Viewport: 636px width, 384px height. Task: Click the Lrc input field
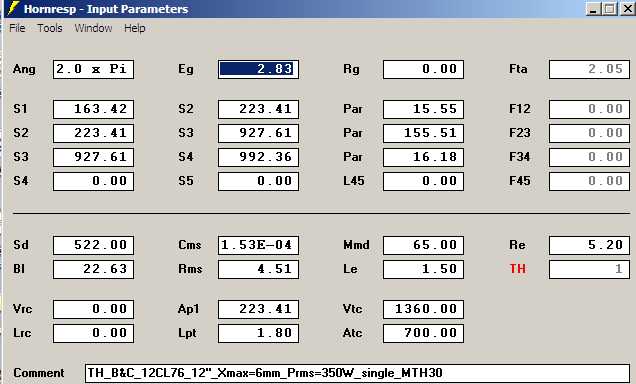click(x=93, y=333)
